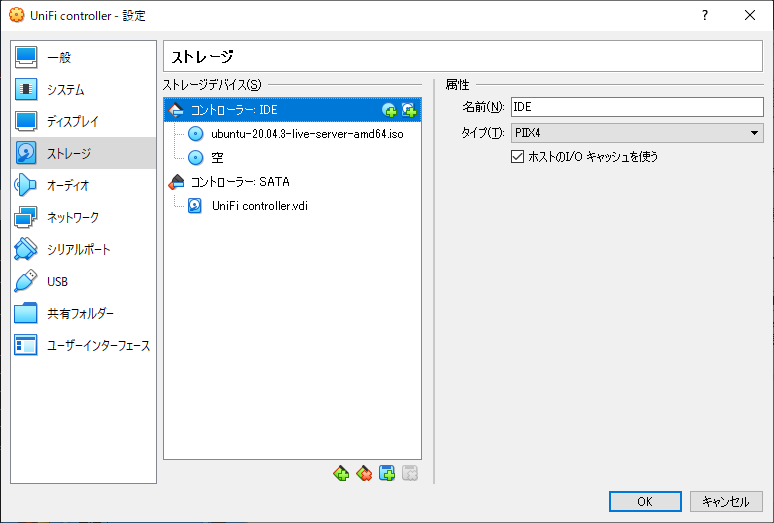Click the ネットワーク monitors icon in sidebar
The image size is (774, 523).
click(x=26, y=217)
